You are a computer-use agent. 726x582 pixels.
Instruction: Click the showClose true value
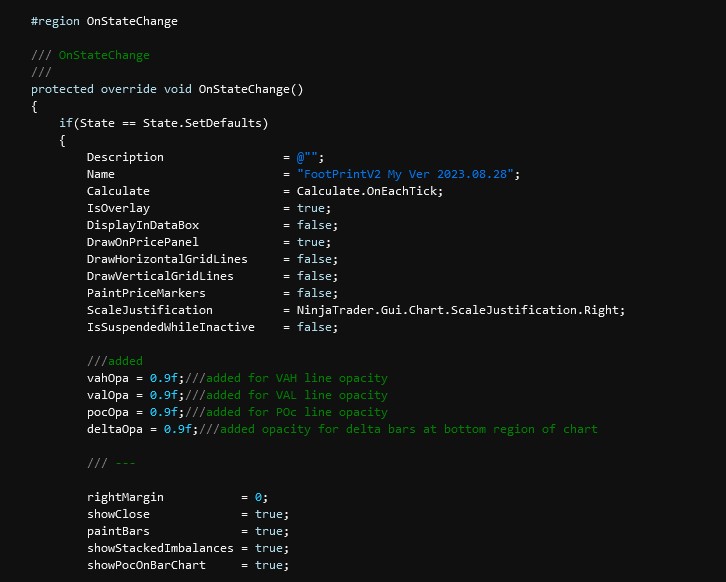click(268, 514)
